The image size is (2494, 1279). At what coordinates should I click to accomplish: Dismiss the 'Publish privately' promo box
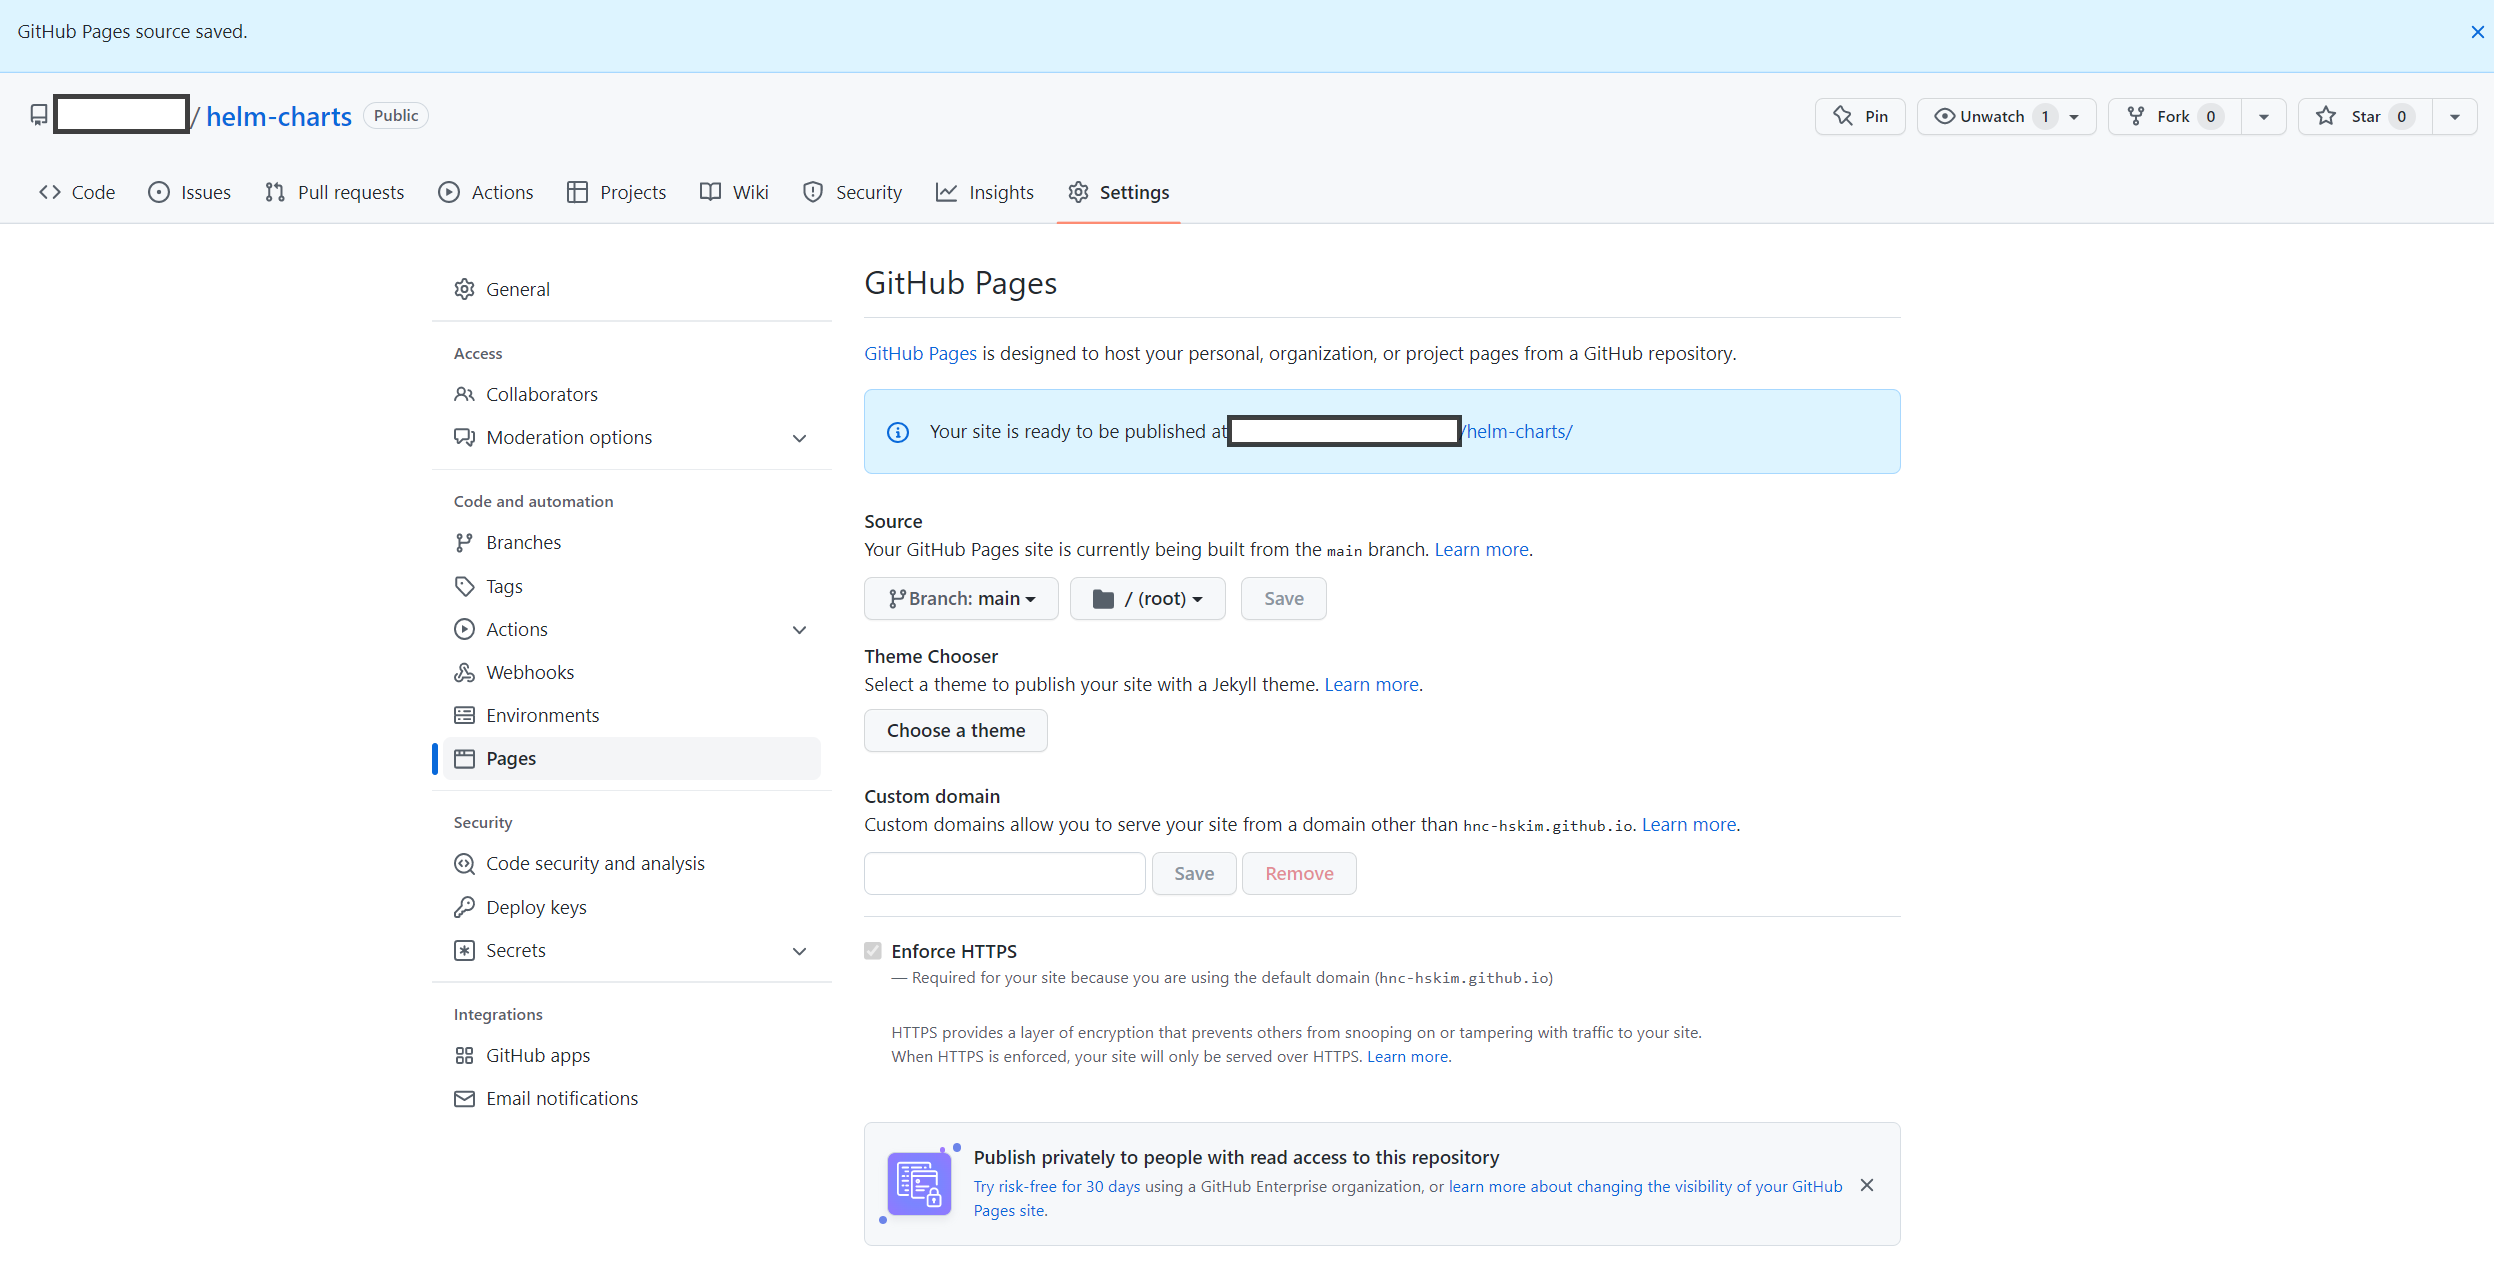pos(1866,1185)
